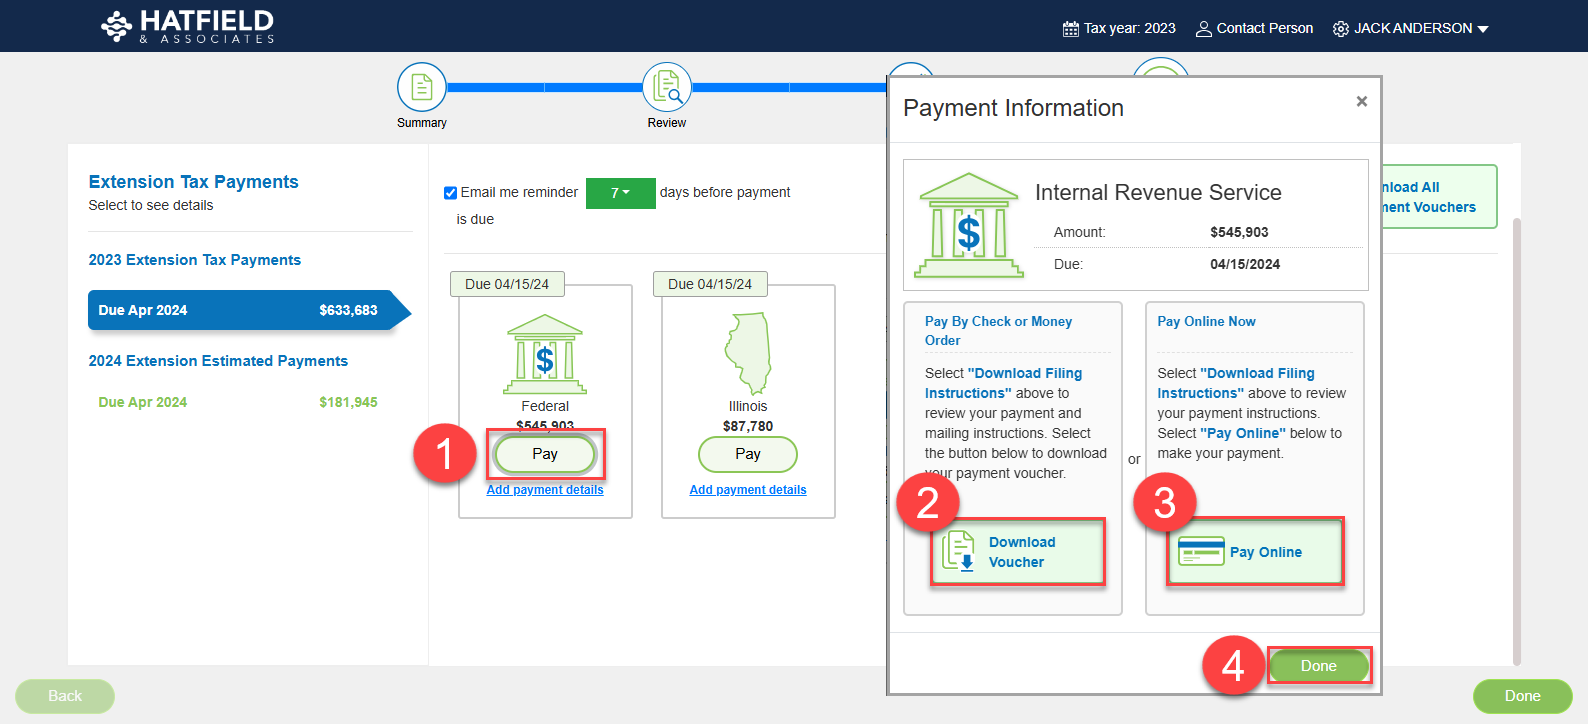Click the Pay Online Now heading
The image size is (1588, 724).
point(1206,321)
